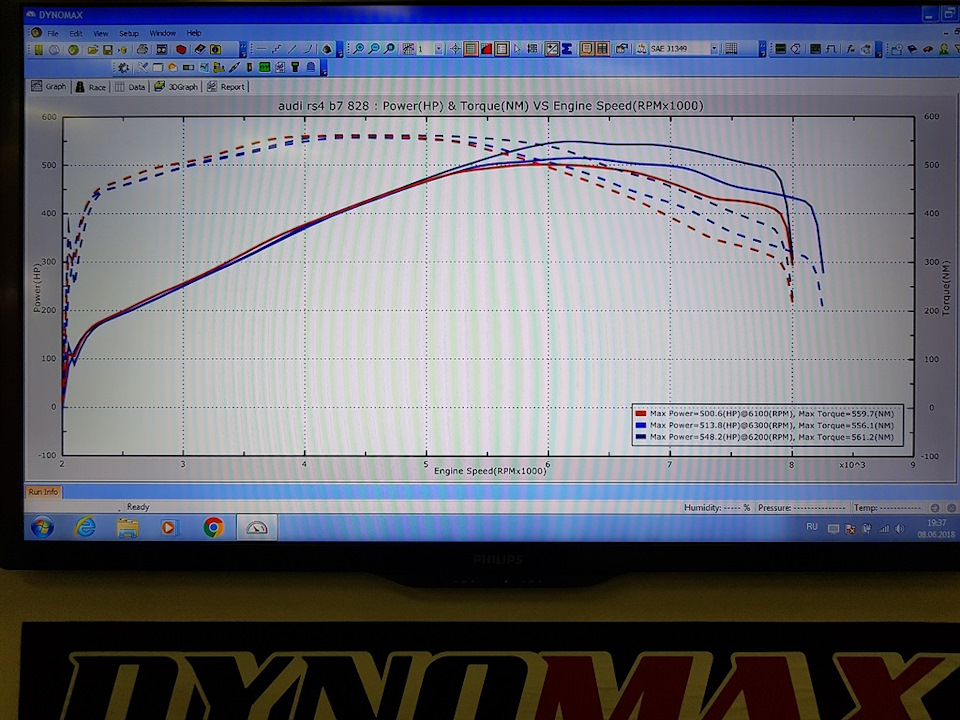Click the crossed tools wrench icon
This screenshot has height=720, width=960.
point(142,67)
